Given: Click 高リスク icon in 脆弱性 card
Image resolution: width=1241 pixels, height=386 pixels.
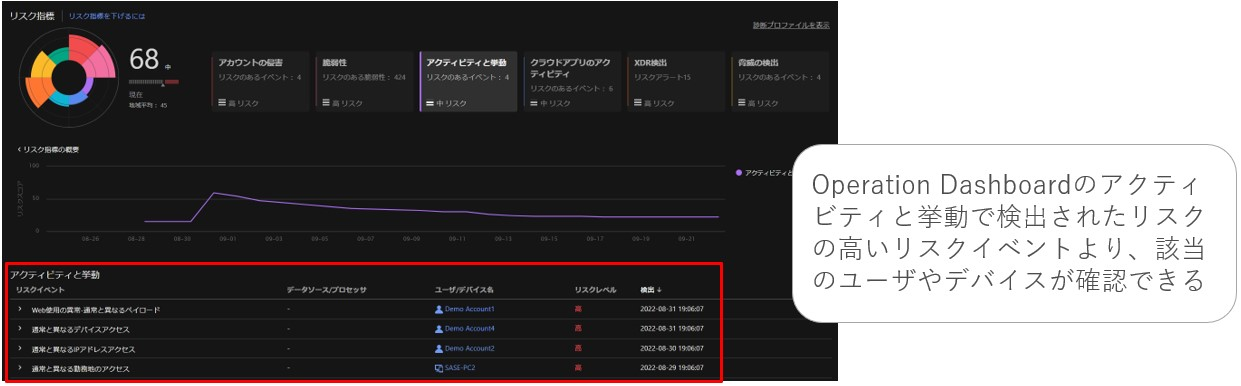Looking at the screenshot, I should 325,103.
